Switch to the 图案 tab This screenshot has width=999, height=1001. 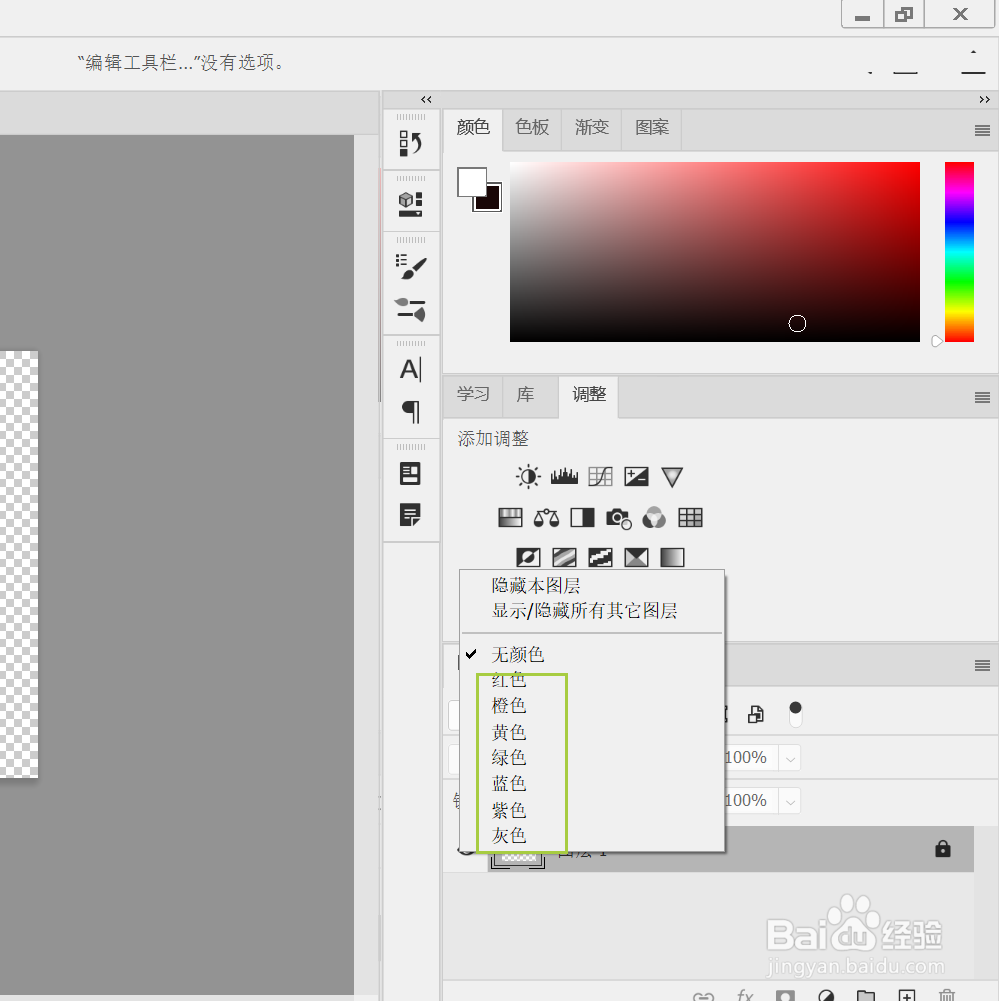(x=652, y=128)
